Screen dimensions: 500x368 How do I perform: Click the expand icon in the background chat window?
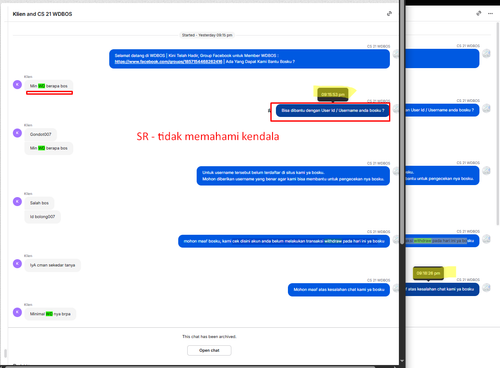point(479,13)
